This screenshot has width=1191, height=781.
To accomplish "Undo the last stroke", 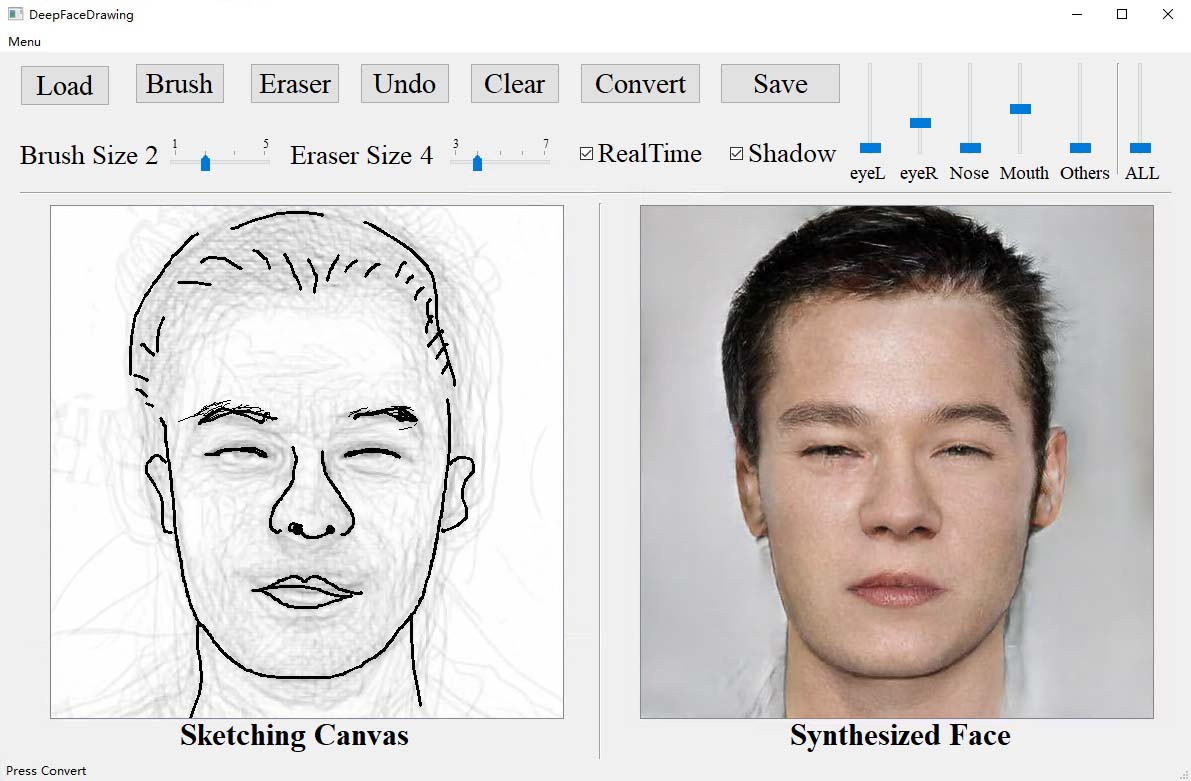I will coord(404,84).
